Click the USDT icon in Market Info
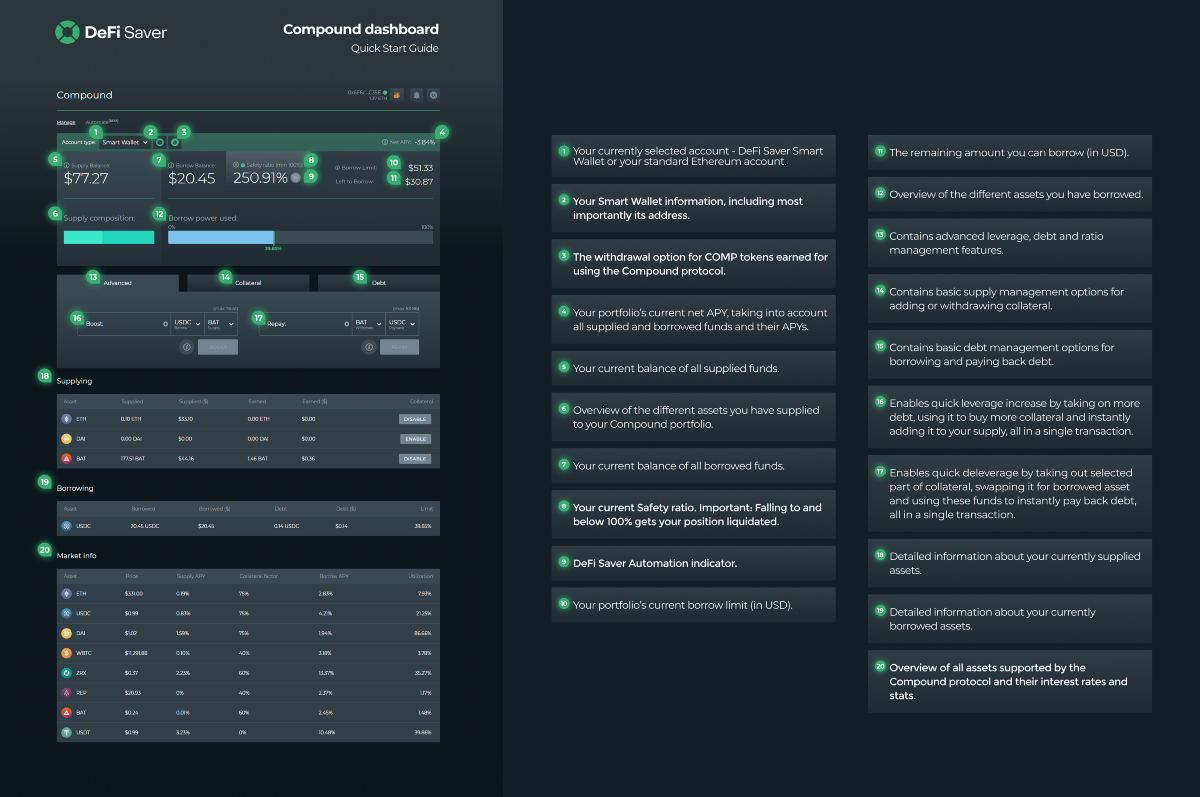The width and height of the screenshot is (1200, 797). pyautogui.click(x=66, y=732)
